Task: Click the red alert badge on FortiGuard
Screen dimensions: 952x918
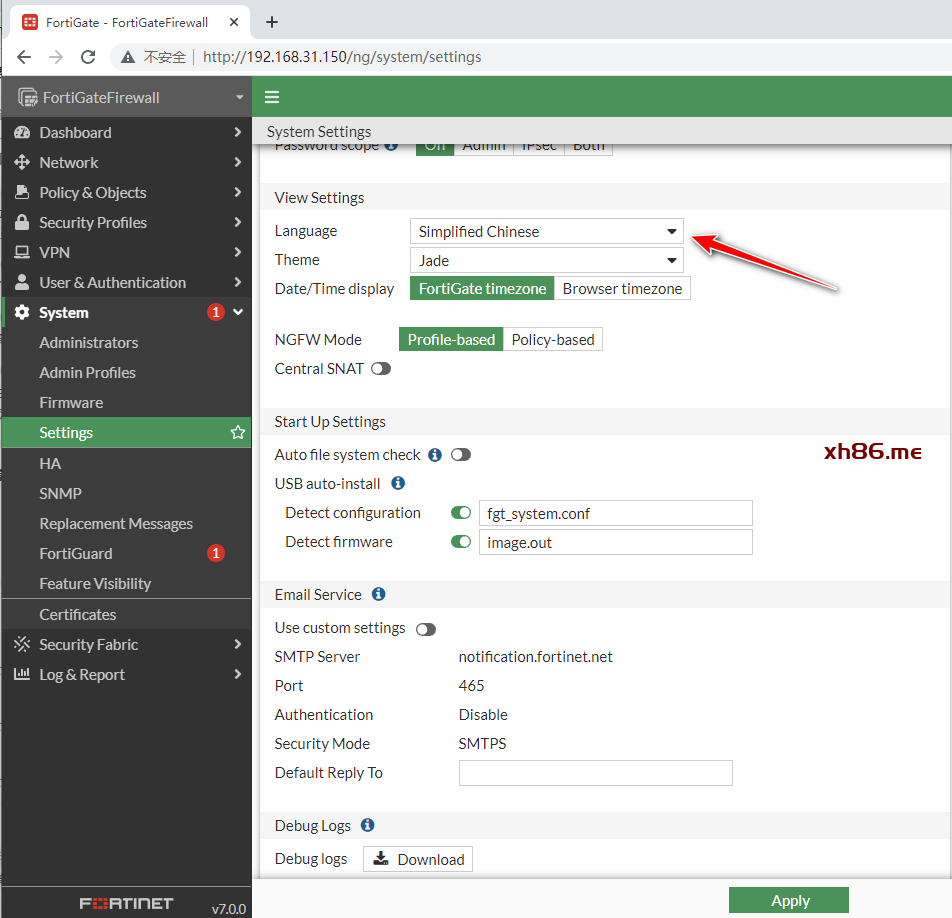Action: click(x=216, y=553)
